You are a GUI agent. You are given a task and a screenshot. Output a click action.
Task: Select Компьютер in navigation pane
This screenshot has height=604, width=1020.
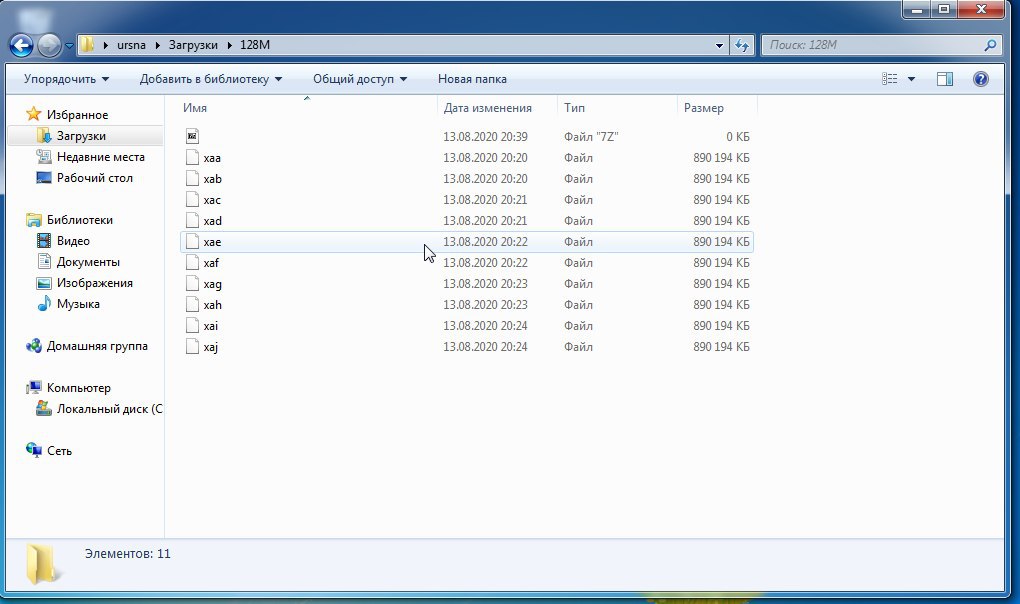coord(79,387)
